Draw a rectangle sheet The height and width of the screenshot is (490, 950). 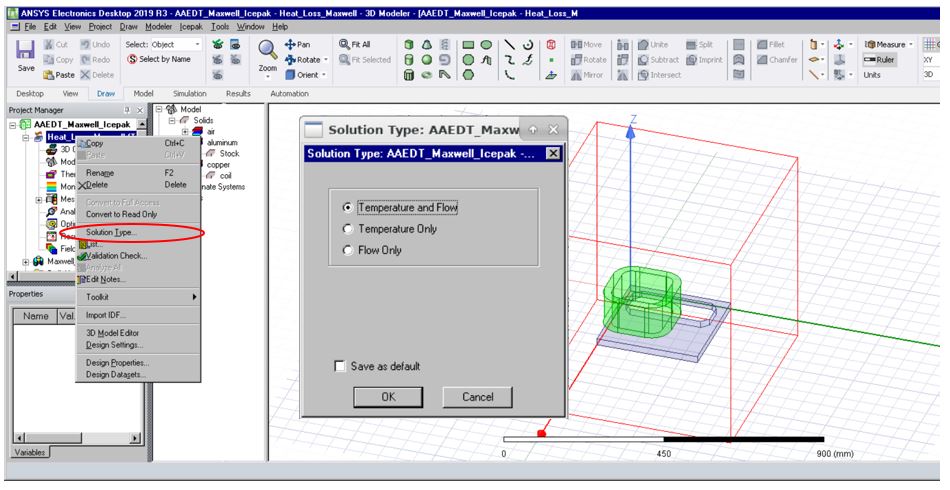point(468,44)
